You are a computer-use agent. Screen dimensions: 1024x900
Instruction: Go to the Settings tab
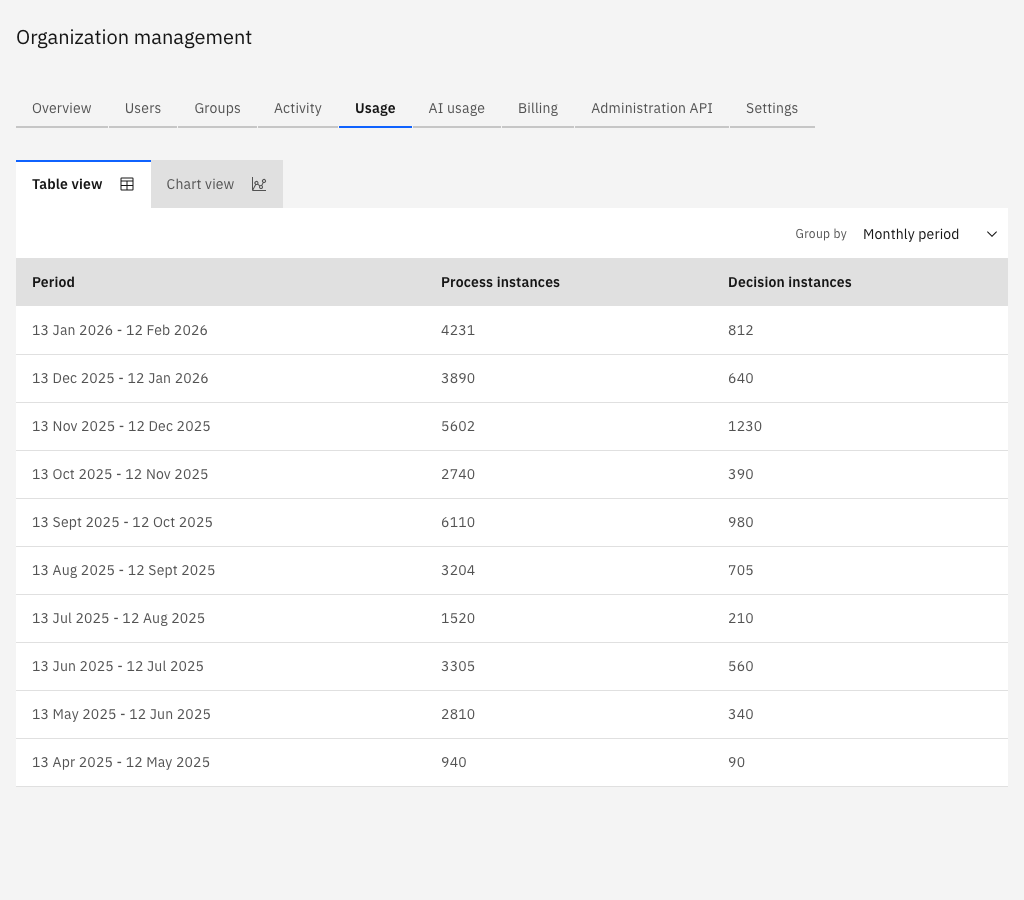[x=772, y=108]
